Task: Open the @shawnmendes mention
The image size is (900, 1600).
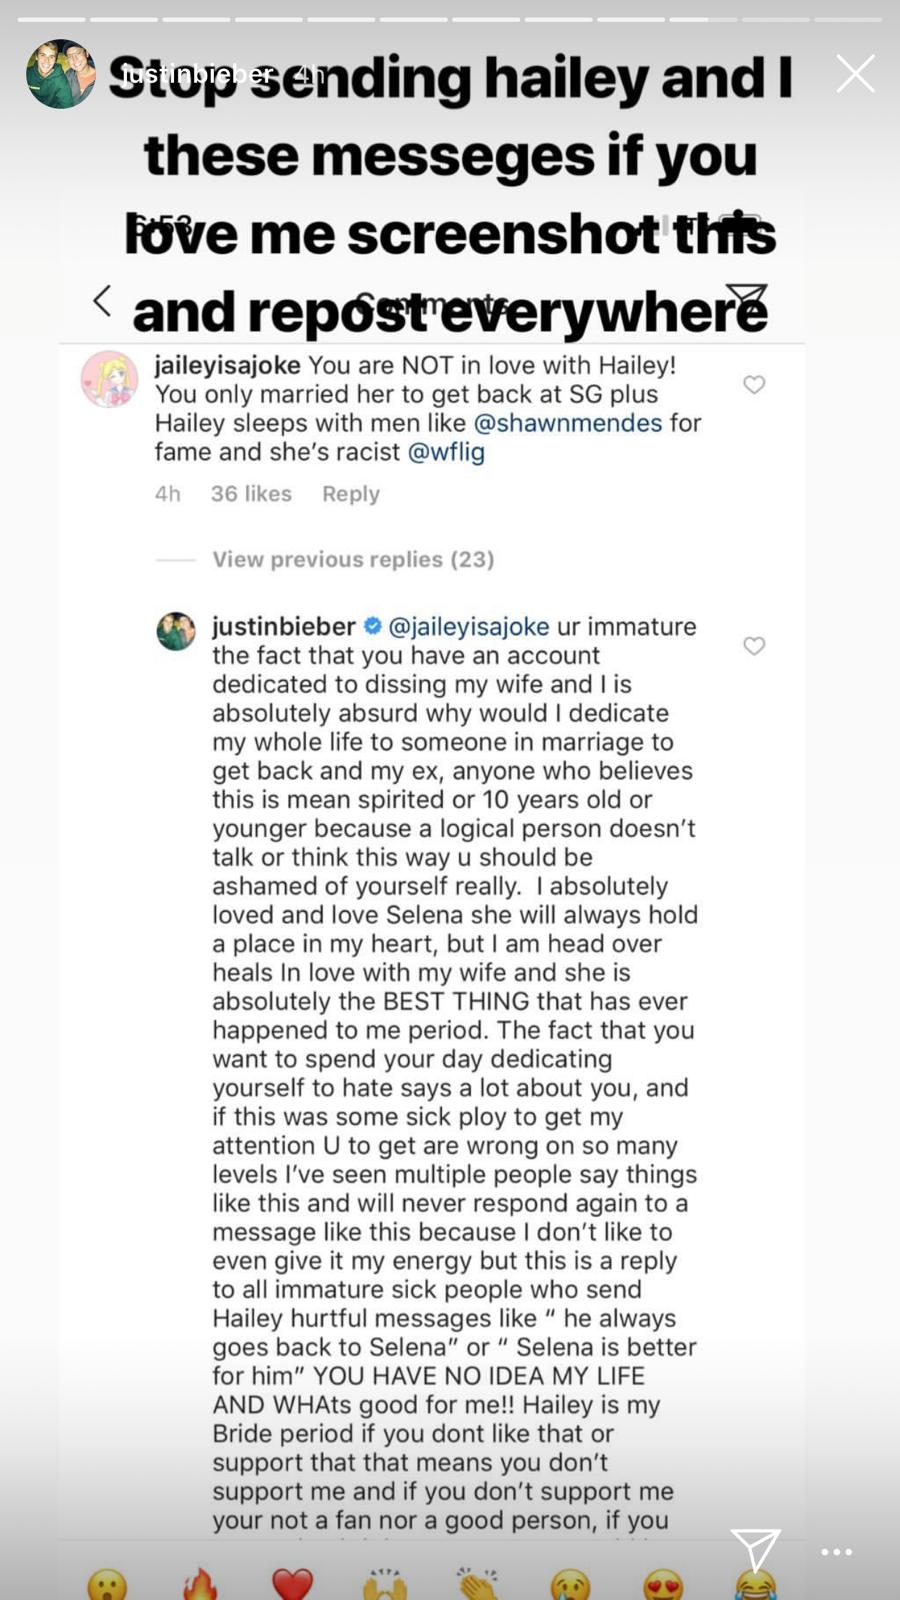Action: click(564, 422)
